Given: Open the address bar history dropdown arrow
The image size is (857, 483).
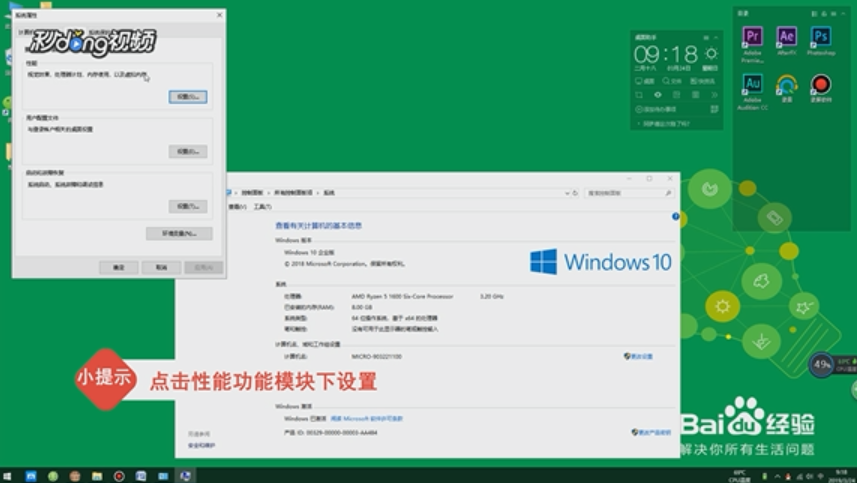Looking at the screenshot, I should (567, 193).
